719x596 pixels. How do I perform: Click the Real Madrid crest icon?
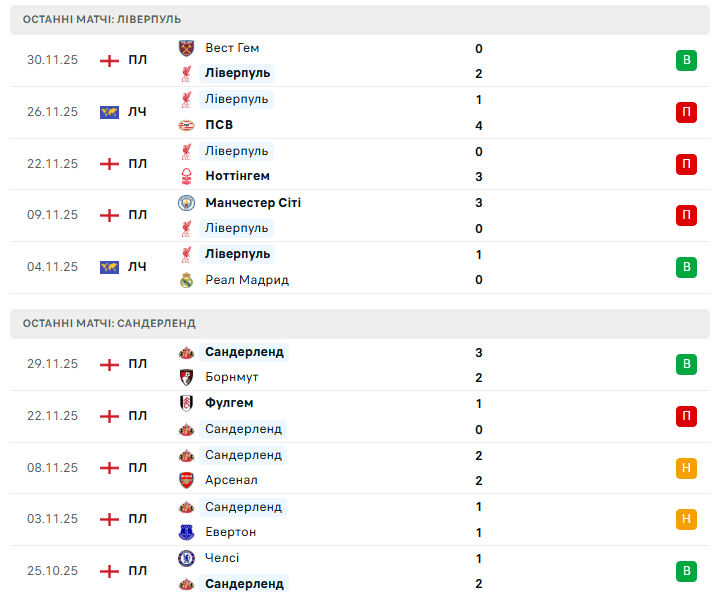click(186, 280)
